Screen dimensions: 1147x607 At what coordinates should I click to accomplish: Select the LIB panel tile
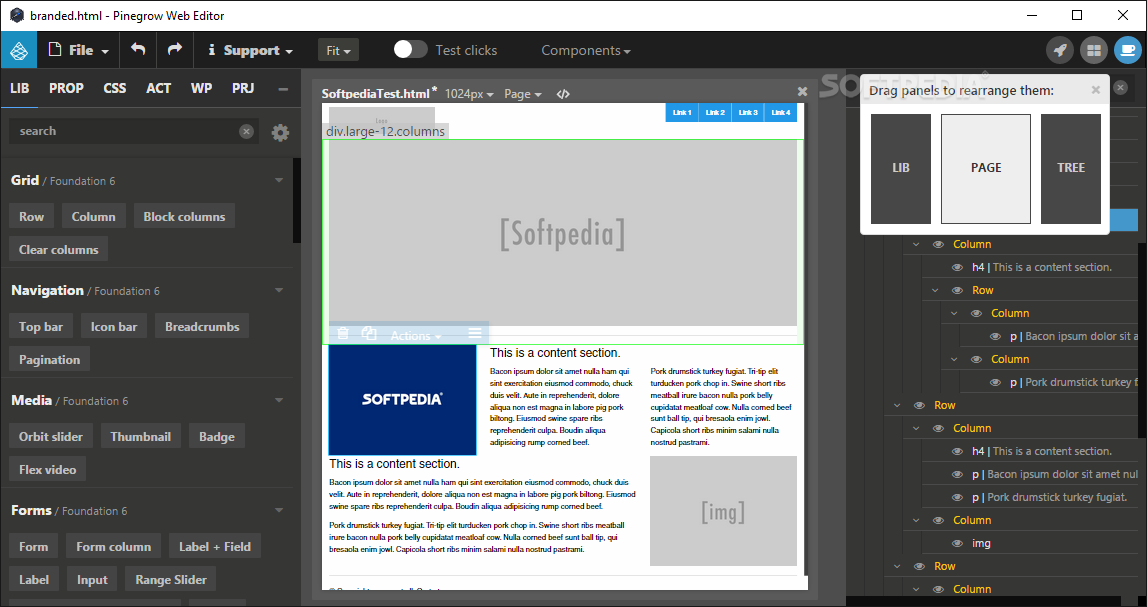tap(900, 168)
